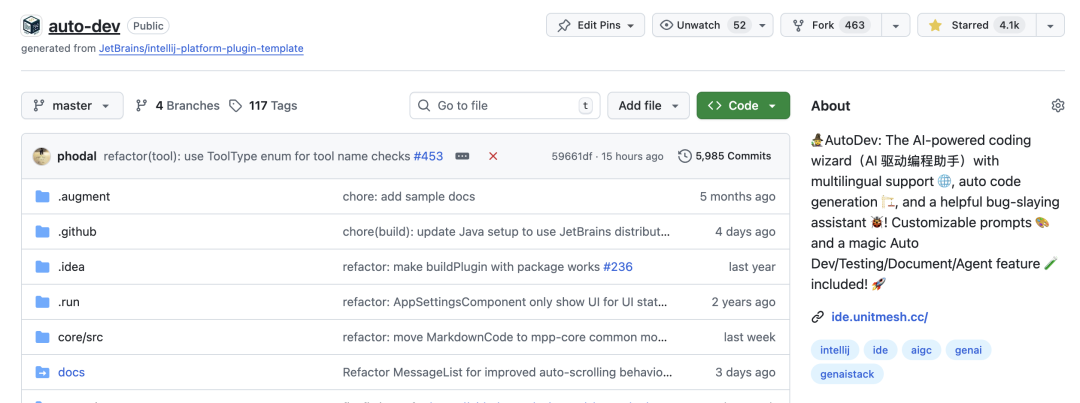Select the intellij topic tag
1080x403 pixels.
834,350
